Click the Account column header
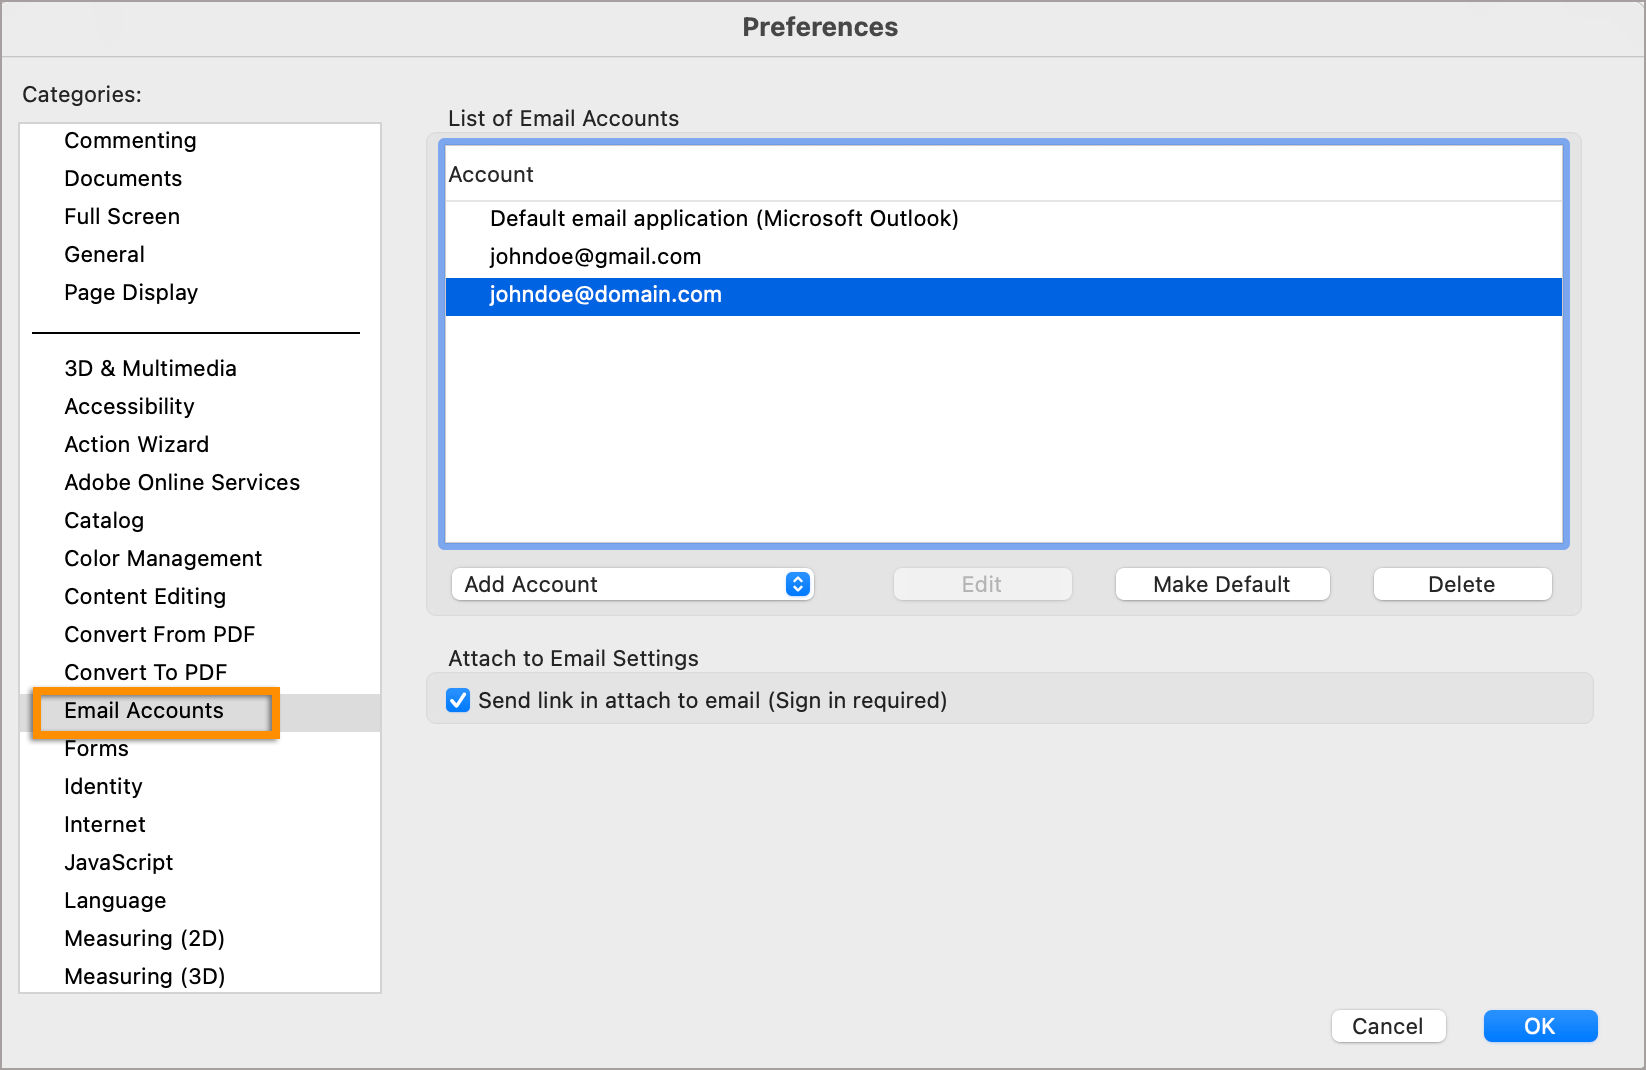 491,174
